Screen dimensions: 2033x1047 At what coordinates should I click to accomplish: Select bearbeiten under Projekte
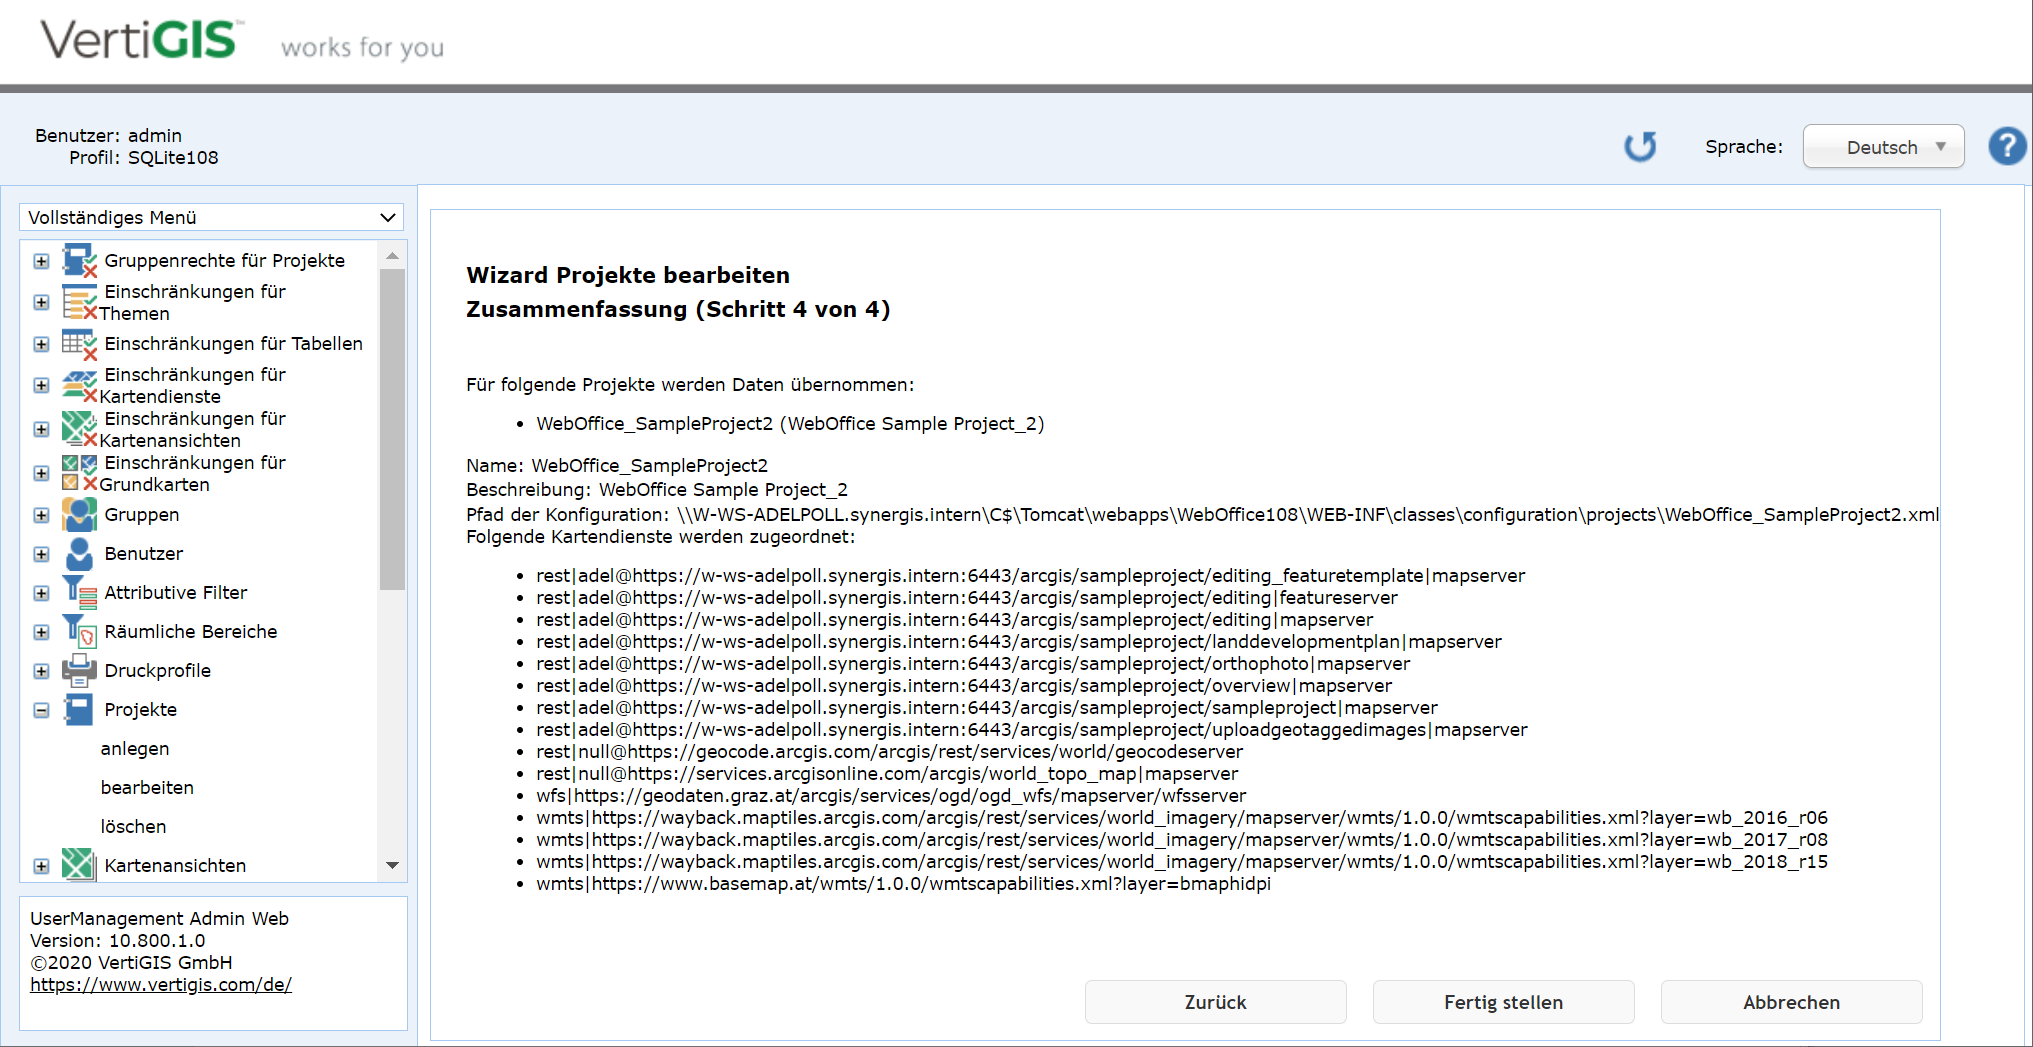pos(147,788)
